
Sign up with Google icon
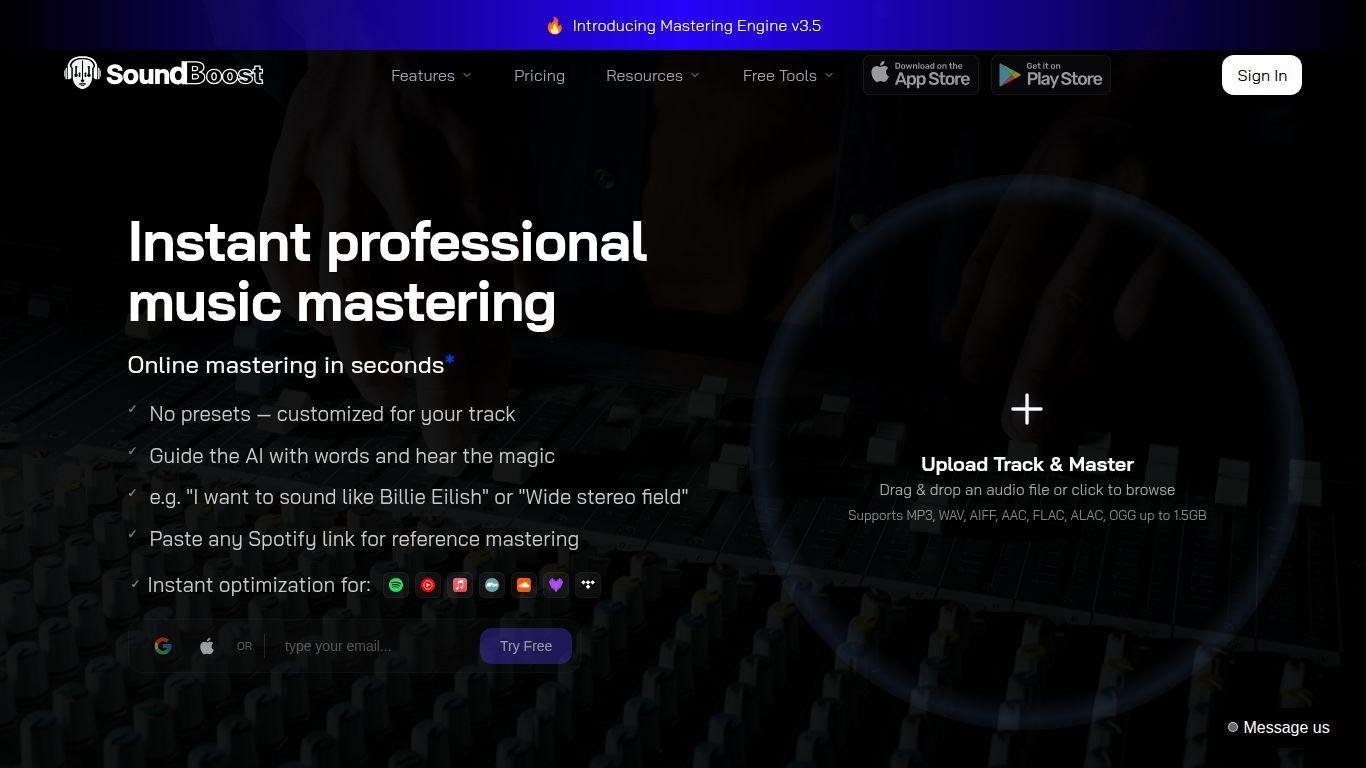[163, 646]
